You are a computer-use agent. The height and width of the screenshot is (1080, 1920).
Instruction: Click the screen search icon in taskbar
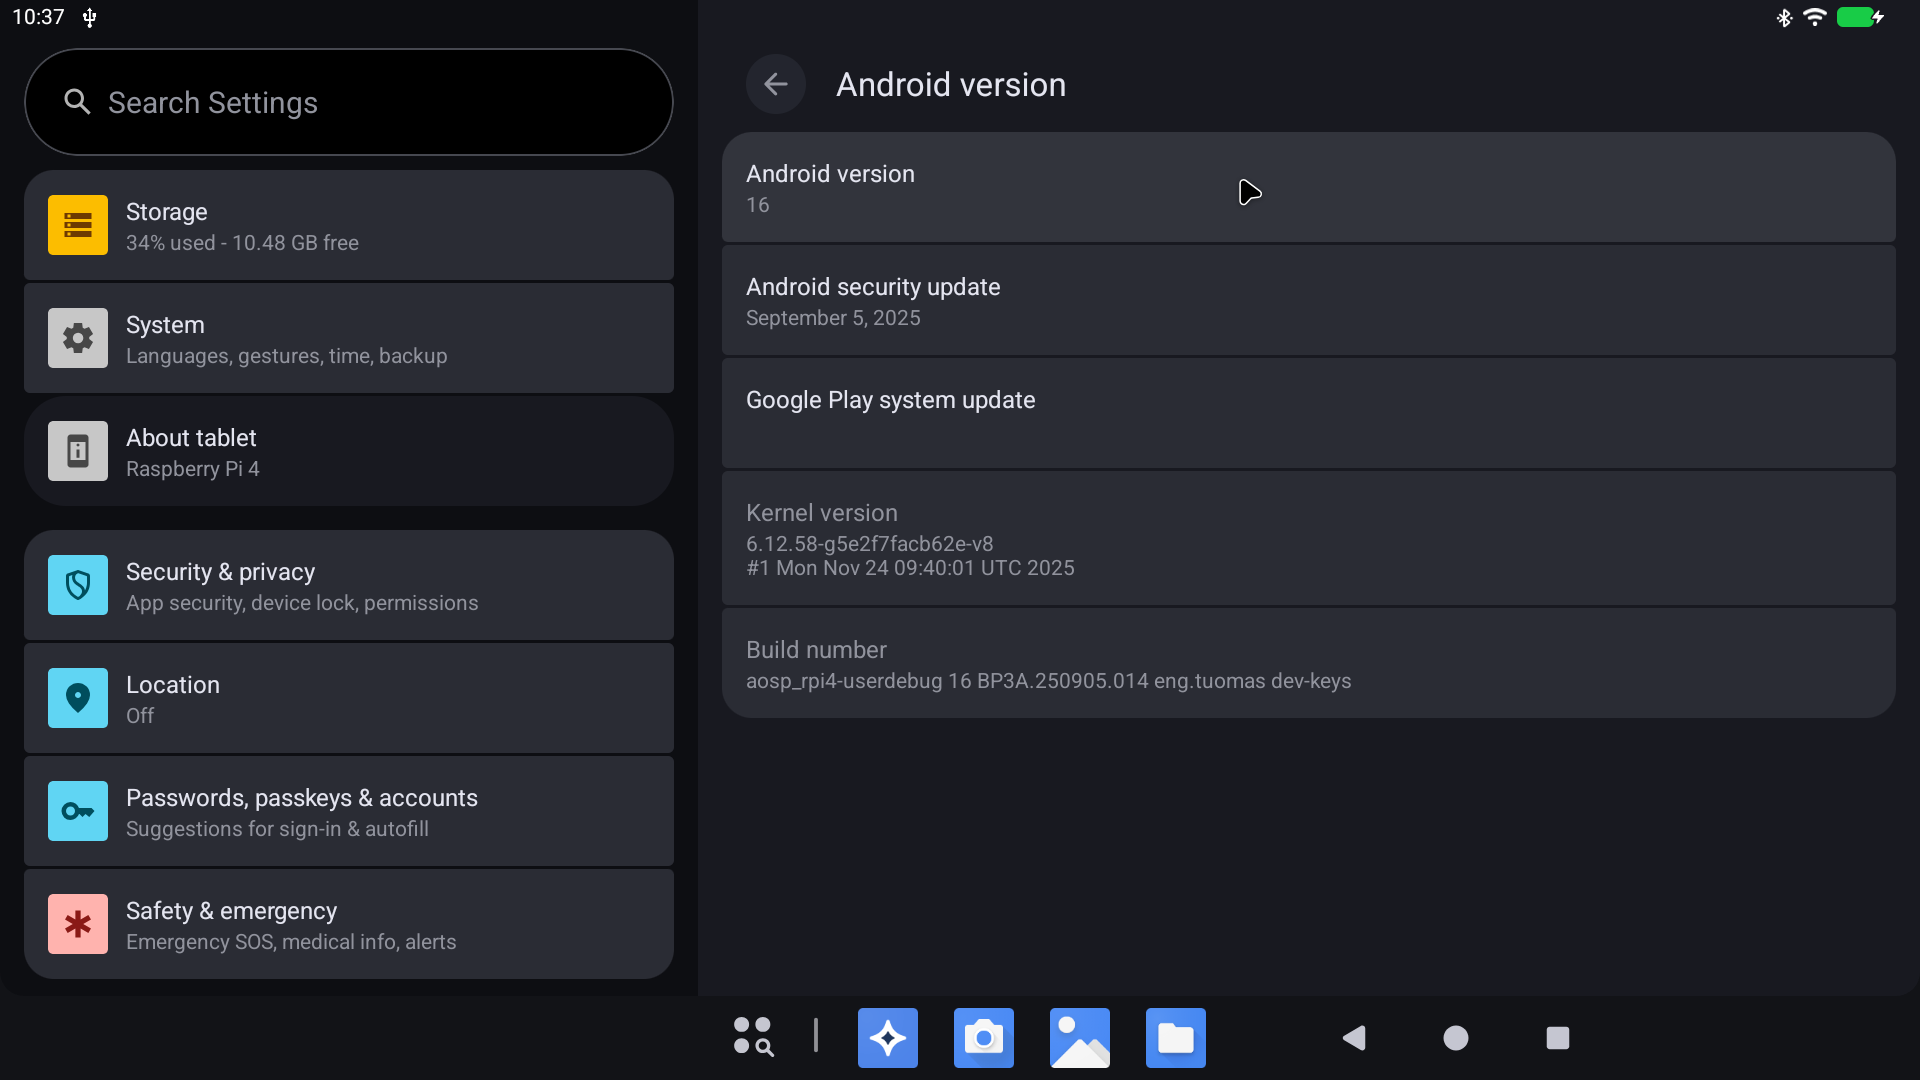click(x=751, y=1037)
